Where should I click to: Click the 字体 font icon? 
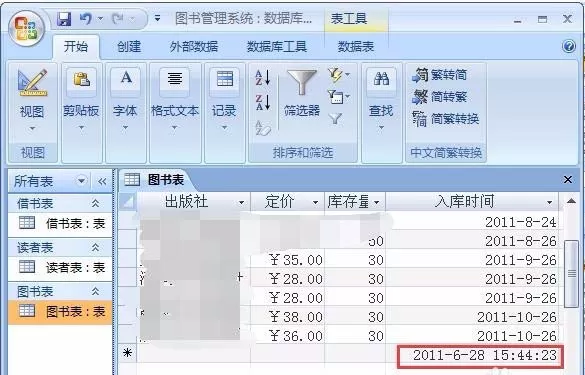point(126,79)
